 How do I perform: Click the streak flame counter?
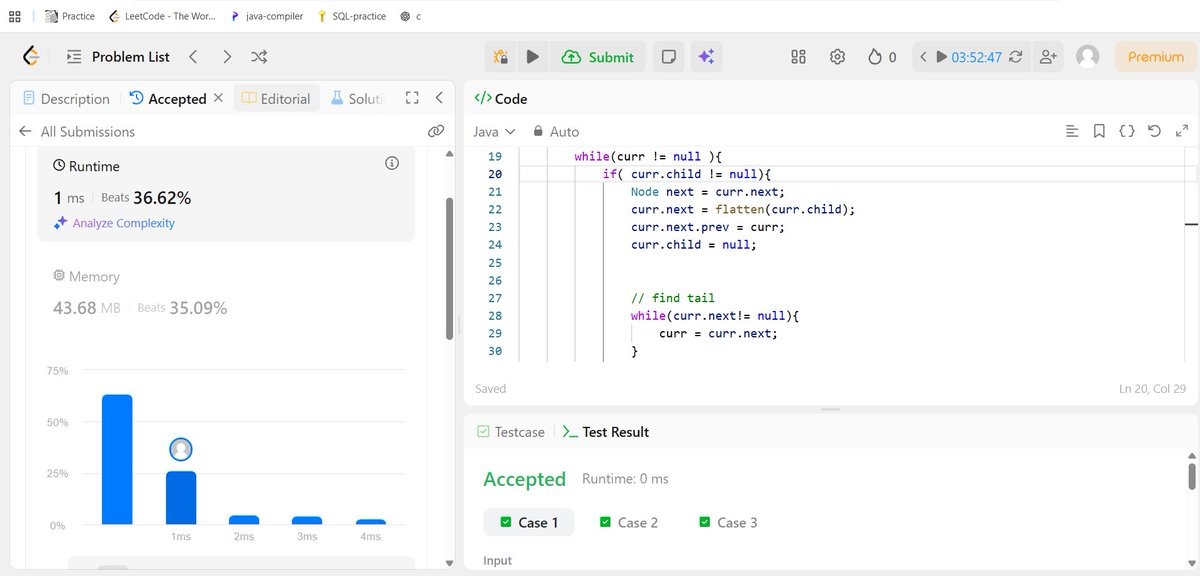(882, 57)
